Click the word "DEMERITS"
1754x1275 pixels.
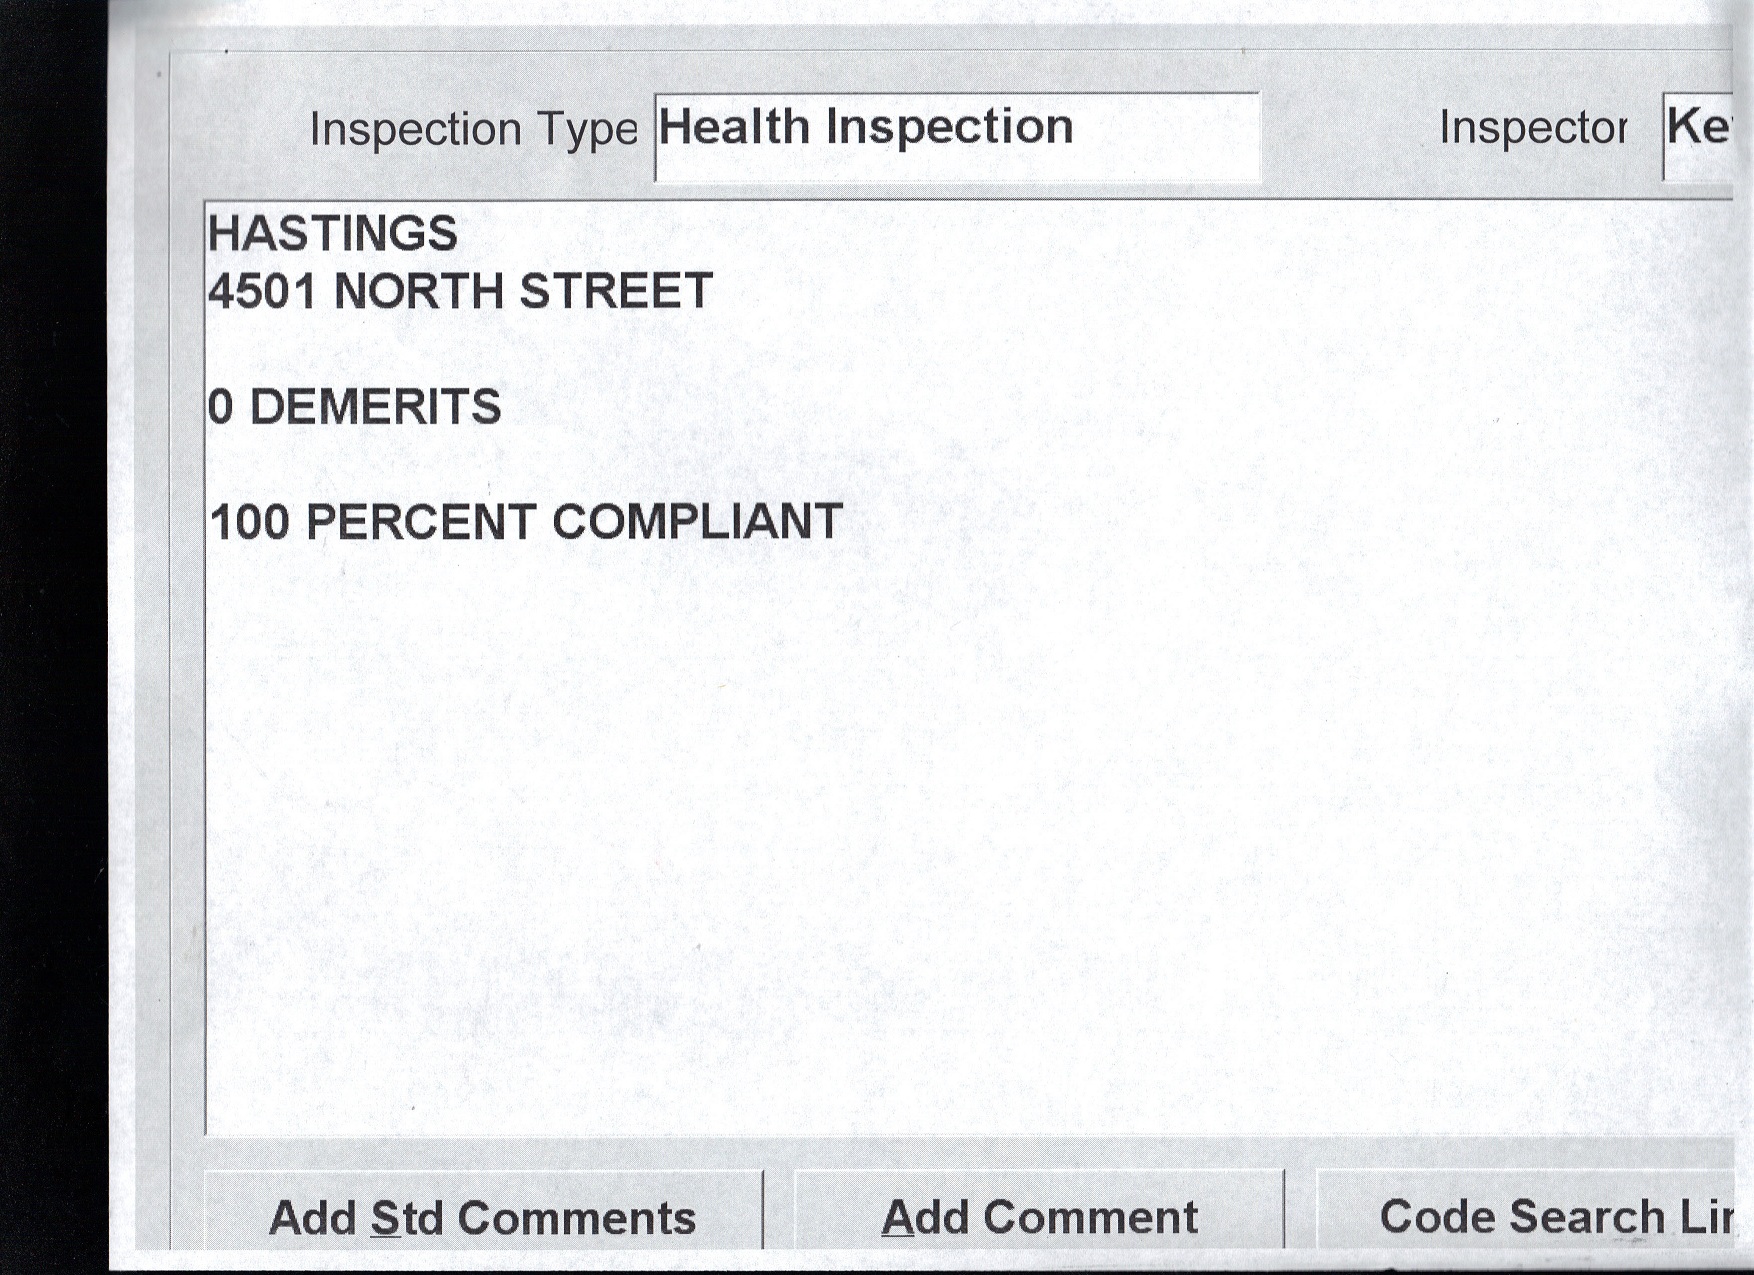(x=375, y=407)
